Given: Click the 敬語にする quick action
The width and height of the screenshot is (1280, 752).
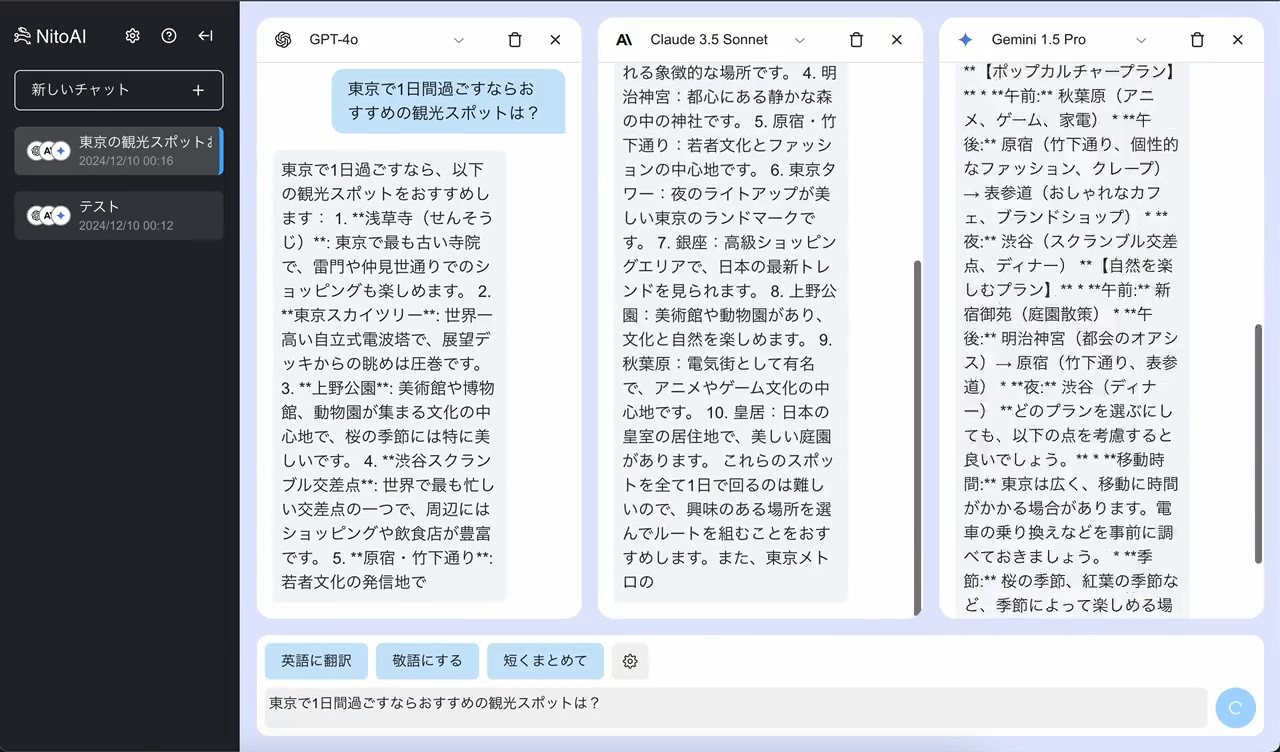Looking at the screenshot, I should click(427, 661).
